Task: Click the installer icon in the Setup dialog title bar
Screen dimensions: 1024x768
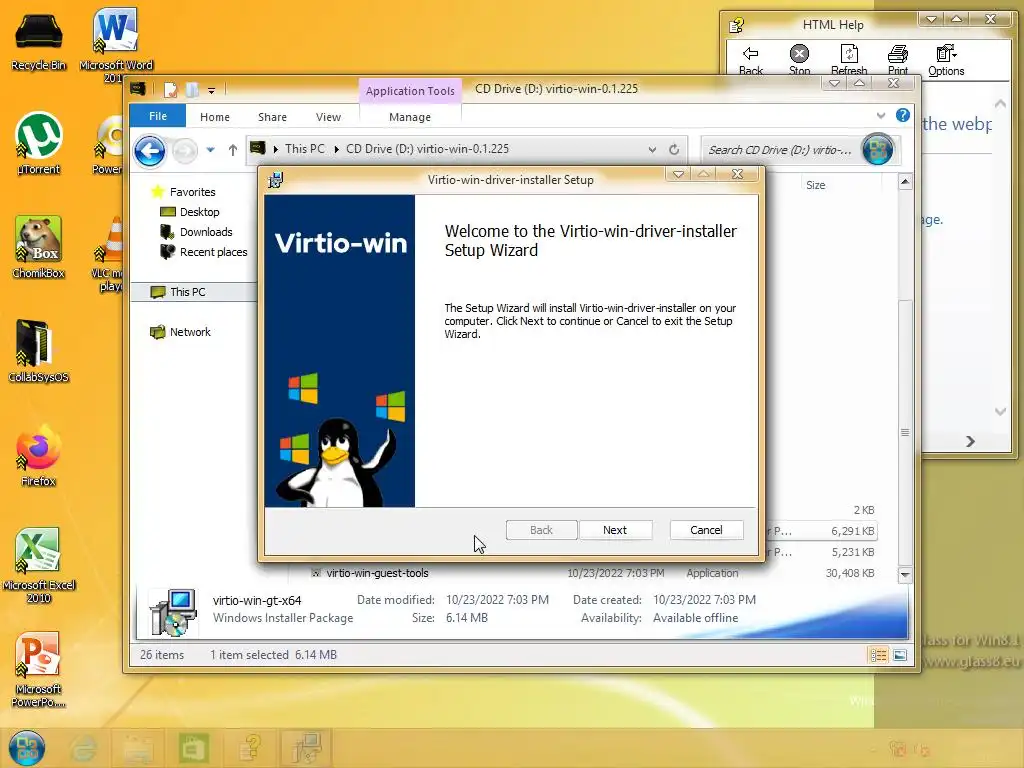Action: point(276,180)
